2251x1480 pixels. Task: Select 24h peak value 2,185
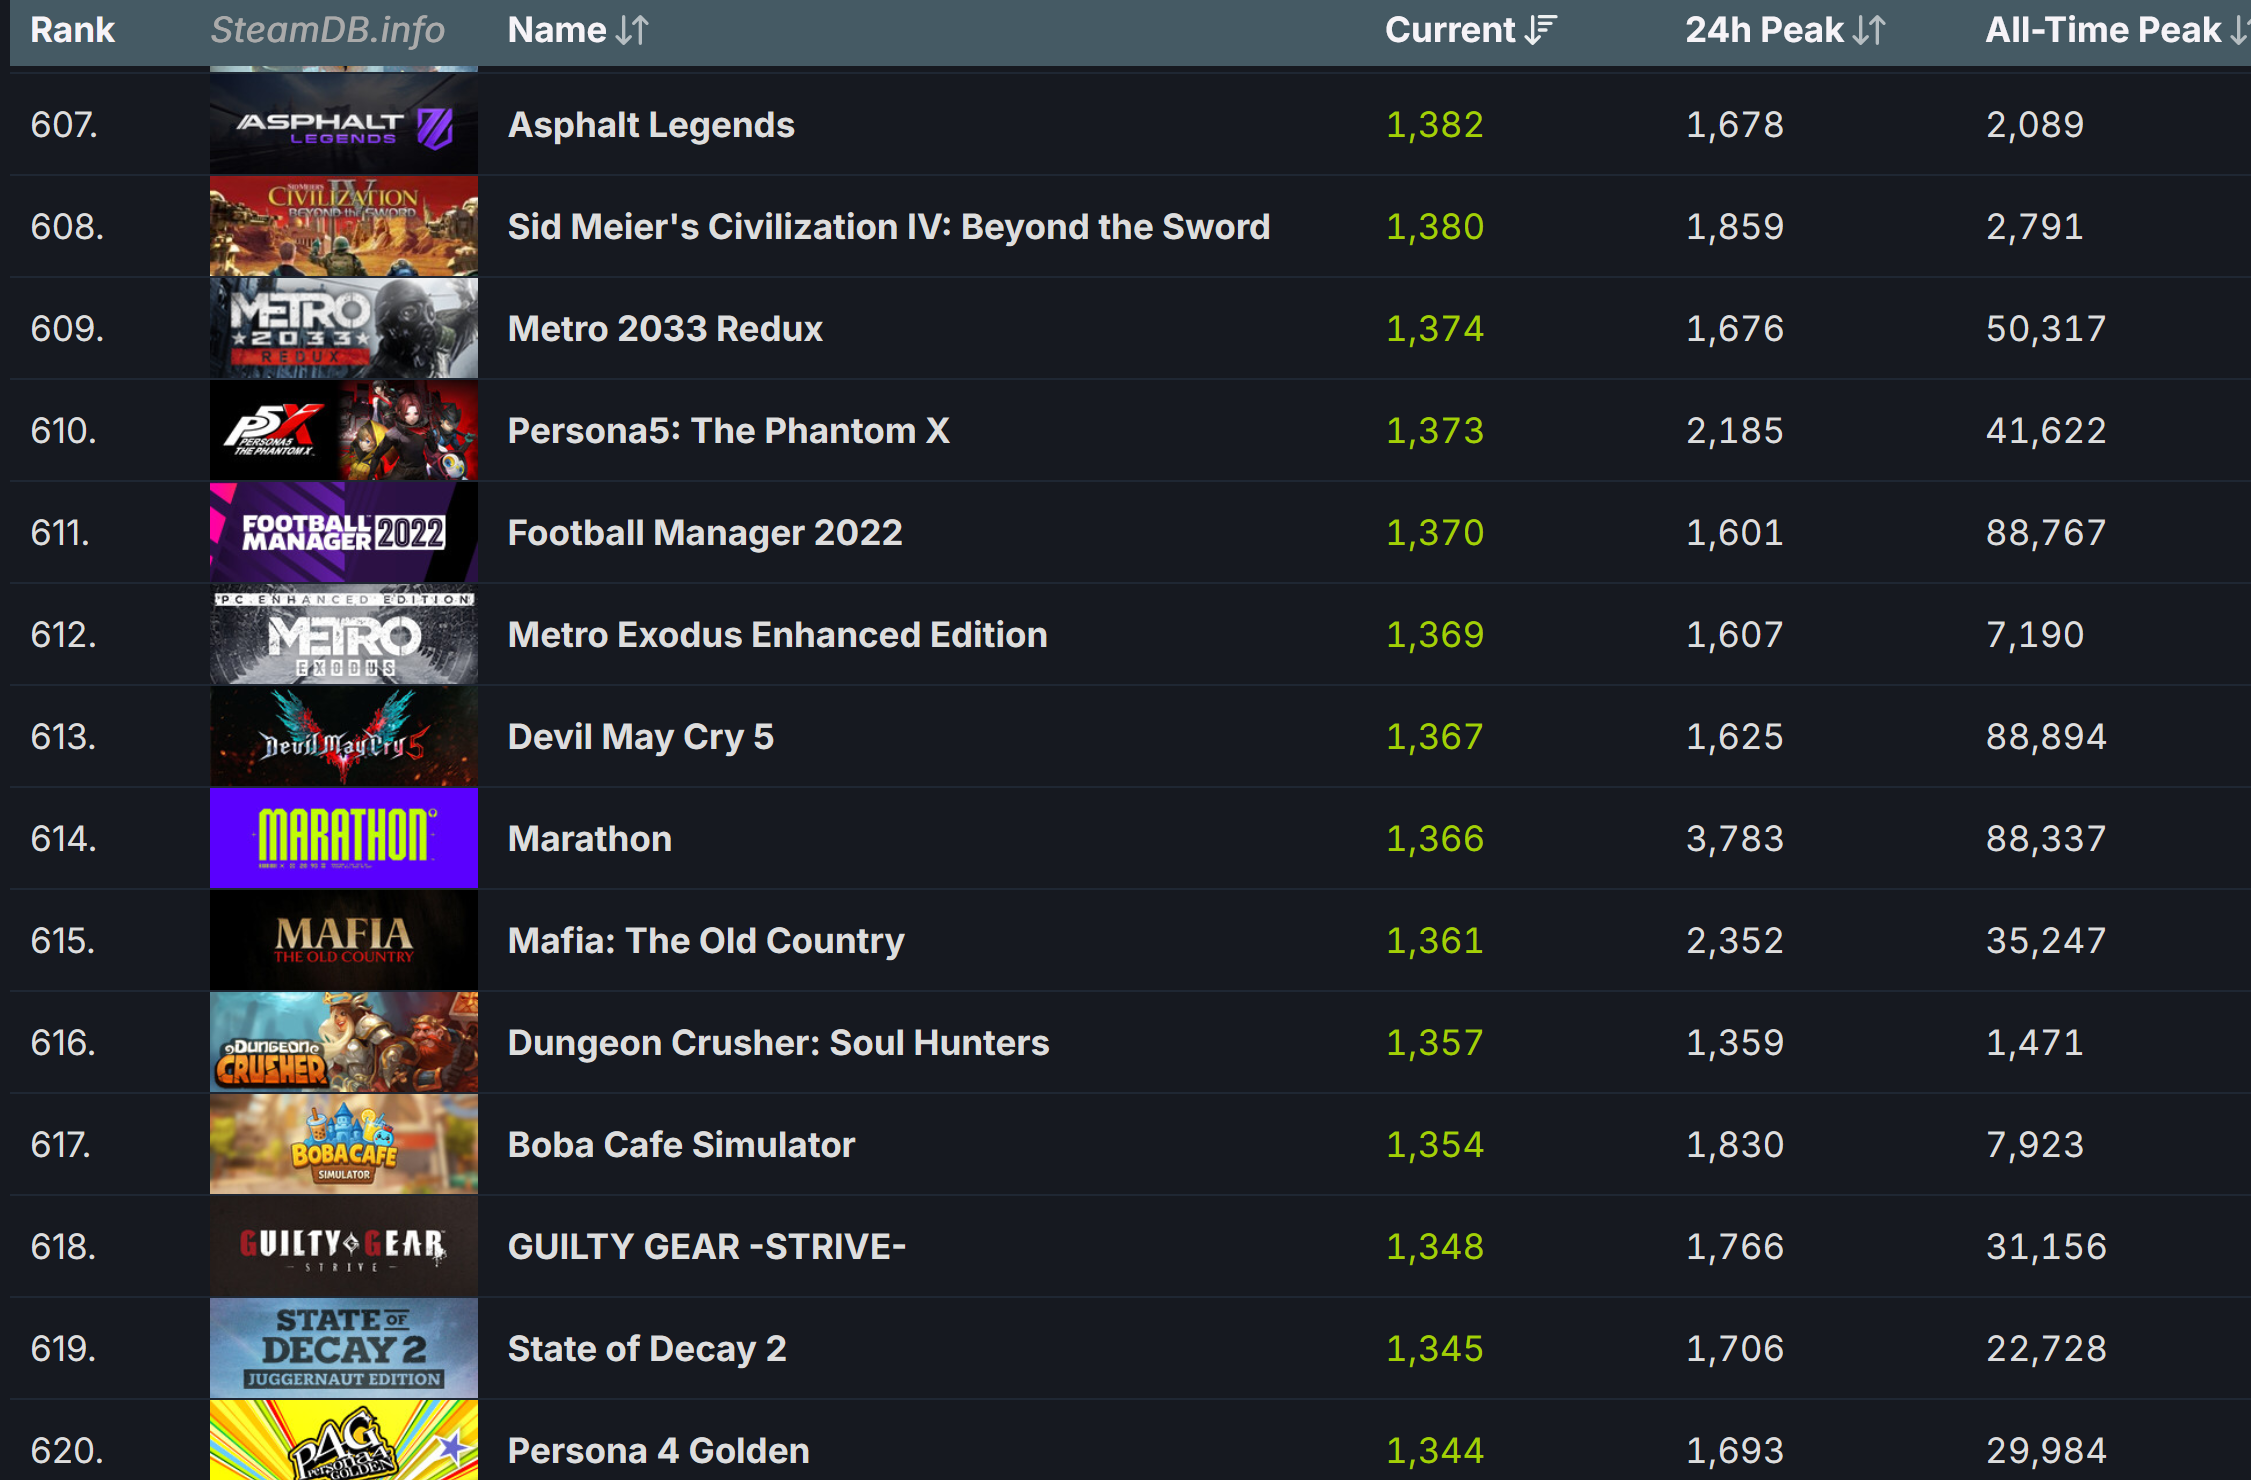pyautogui.click(x=1735, y=431)
